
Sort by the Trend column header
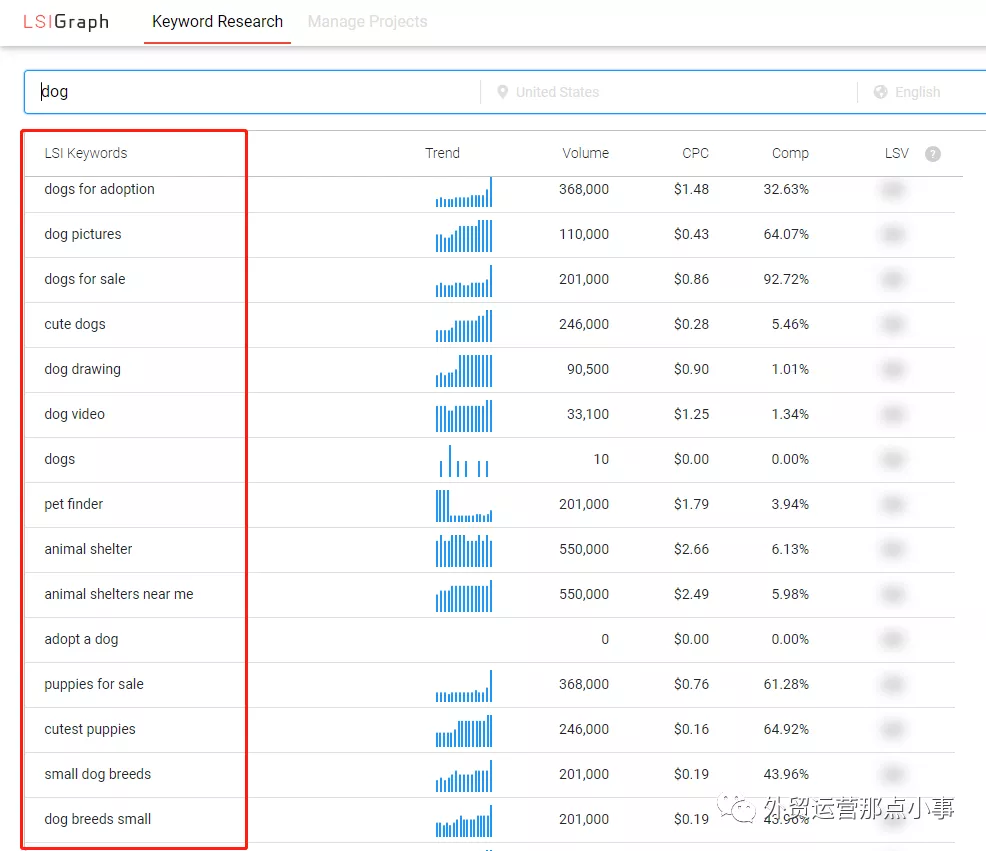point(442,154)
